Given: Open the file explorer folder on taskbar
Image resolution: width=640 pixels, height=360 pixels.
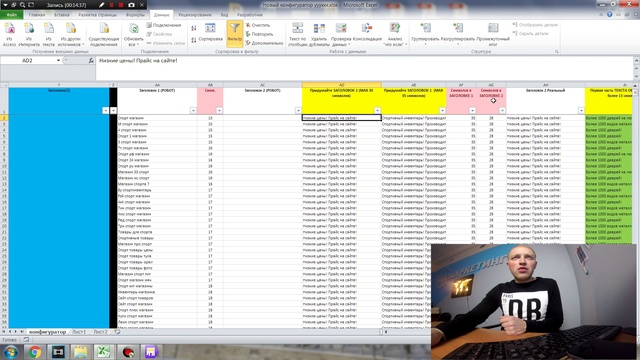Looking at the screenshot, I should (x=80, y=352).
